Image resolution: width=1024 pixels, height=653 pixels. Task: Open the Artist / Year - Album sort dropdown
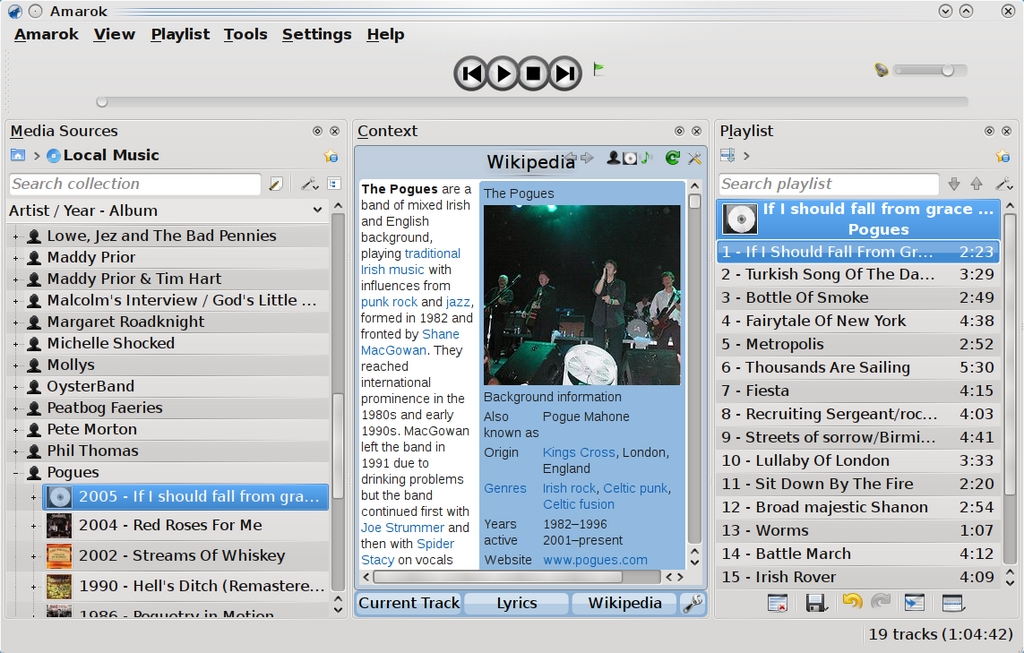tap(317, 211)
